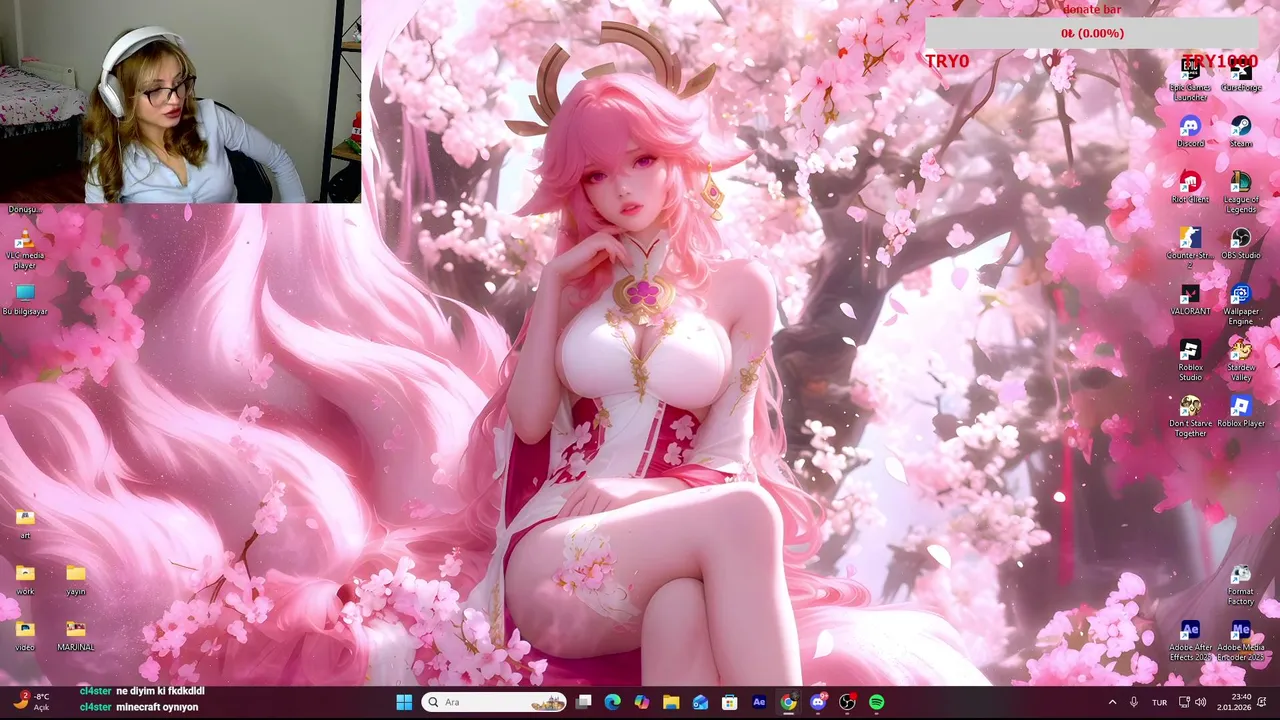
Task: Select the Format Factory desktop icon
Action: [1241, 585]
